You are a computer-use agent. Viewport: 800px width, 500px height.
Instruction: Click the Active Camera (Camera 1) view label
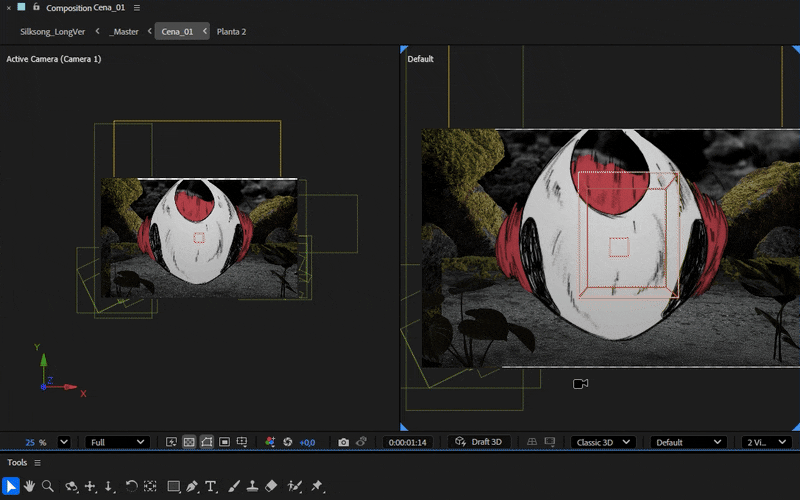coord(54,59)
